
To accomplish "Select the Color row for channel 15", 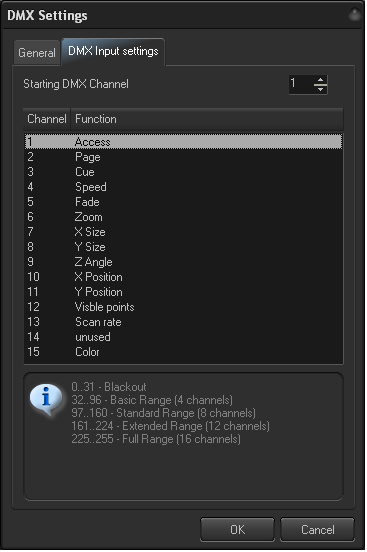I will click(x=183, y=352).
